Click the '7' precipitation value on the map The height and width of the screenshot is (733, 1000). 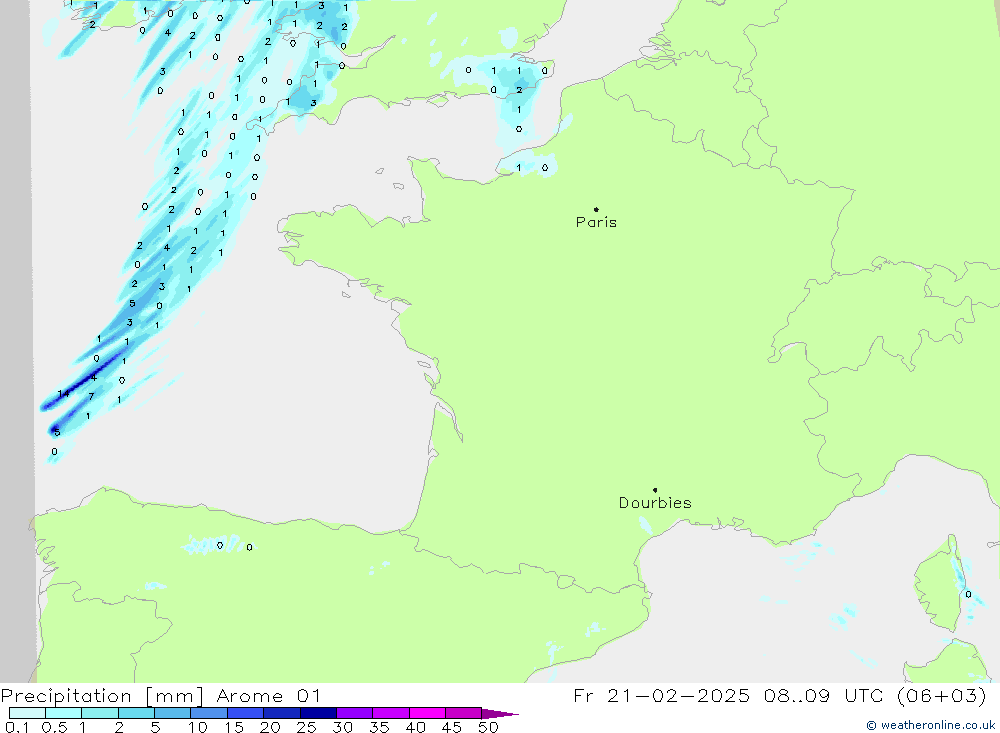[91, 396]
